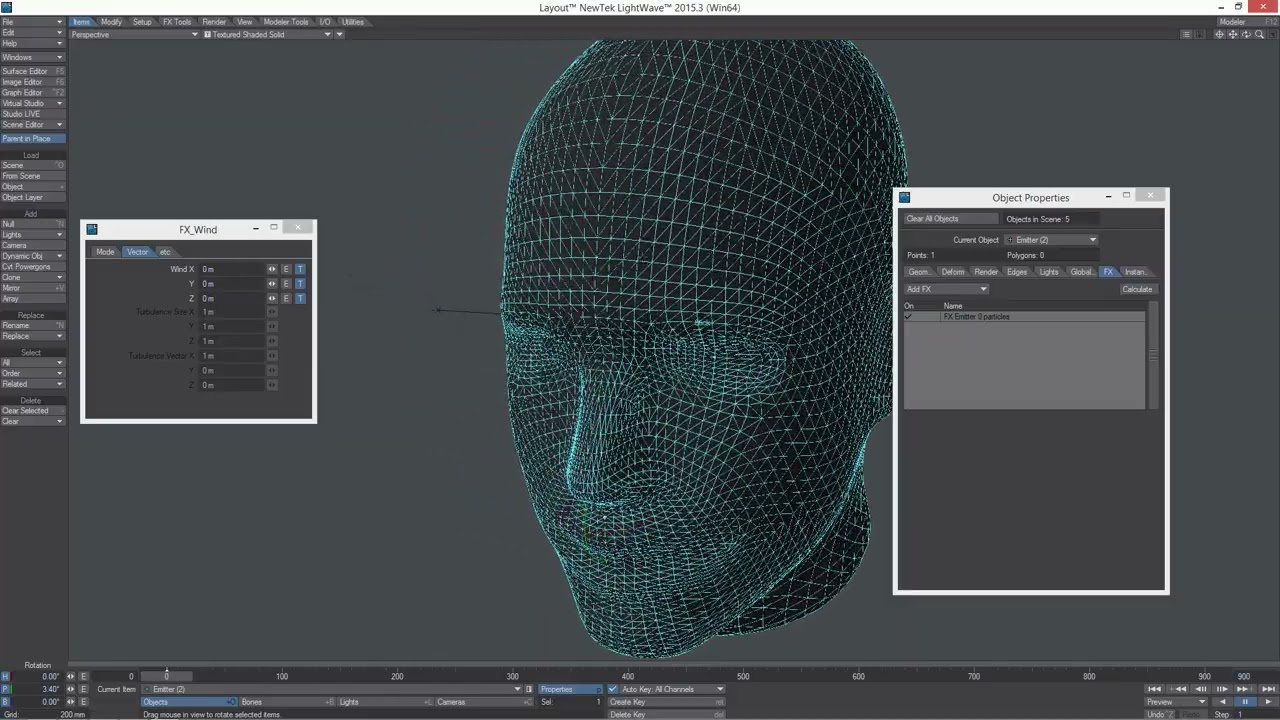Open the envelope for the Heading channel
Image resolution: width=1280 pixels, height=720 pixels.
click(x=83, y=677)
